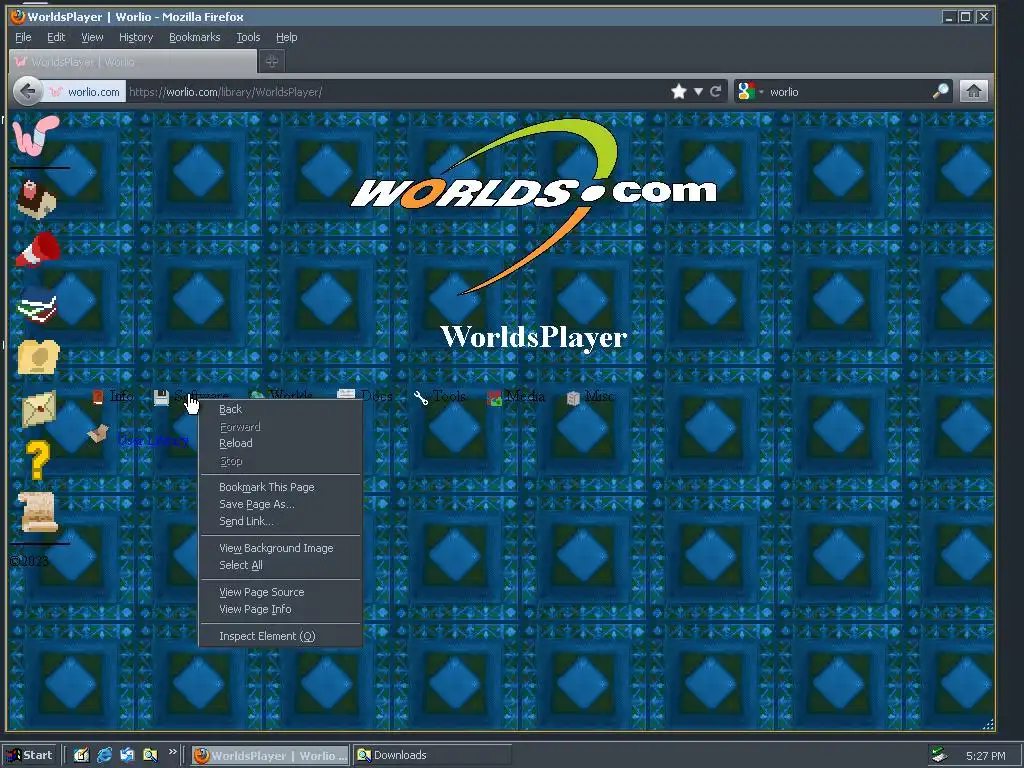Viewport: 1024px width, 768px height.
Task: Click the document icon beside Docs
Action: click(345, 395)
